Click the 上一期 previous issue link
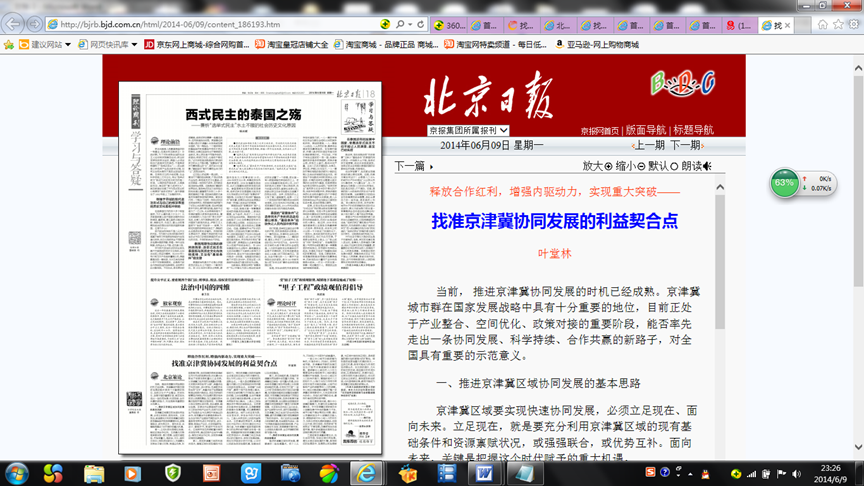864x486 pixels. (650, 146)
